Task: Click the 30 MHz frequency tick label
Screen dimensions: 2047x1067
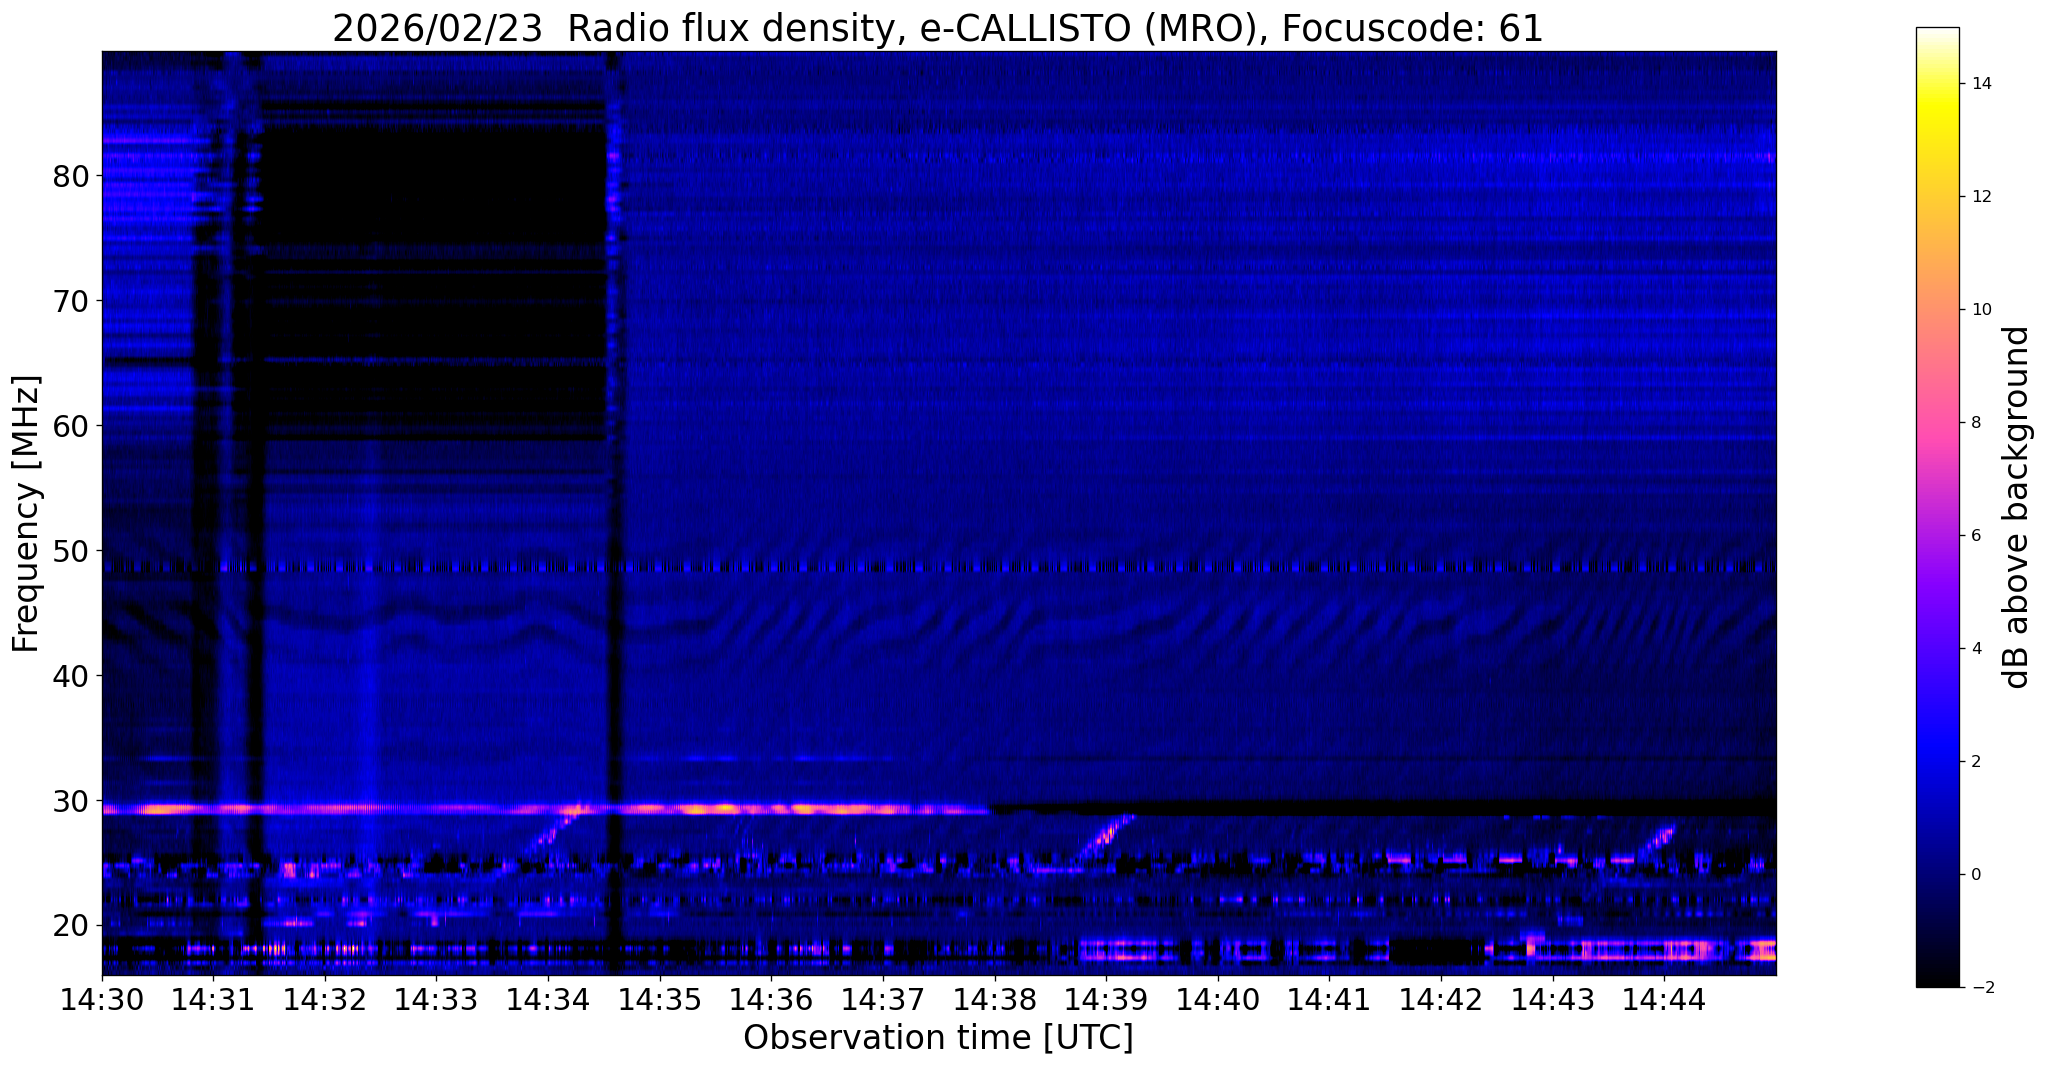Action: pos(72,801)
